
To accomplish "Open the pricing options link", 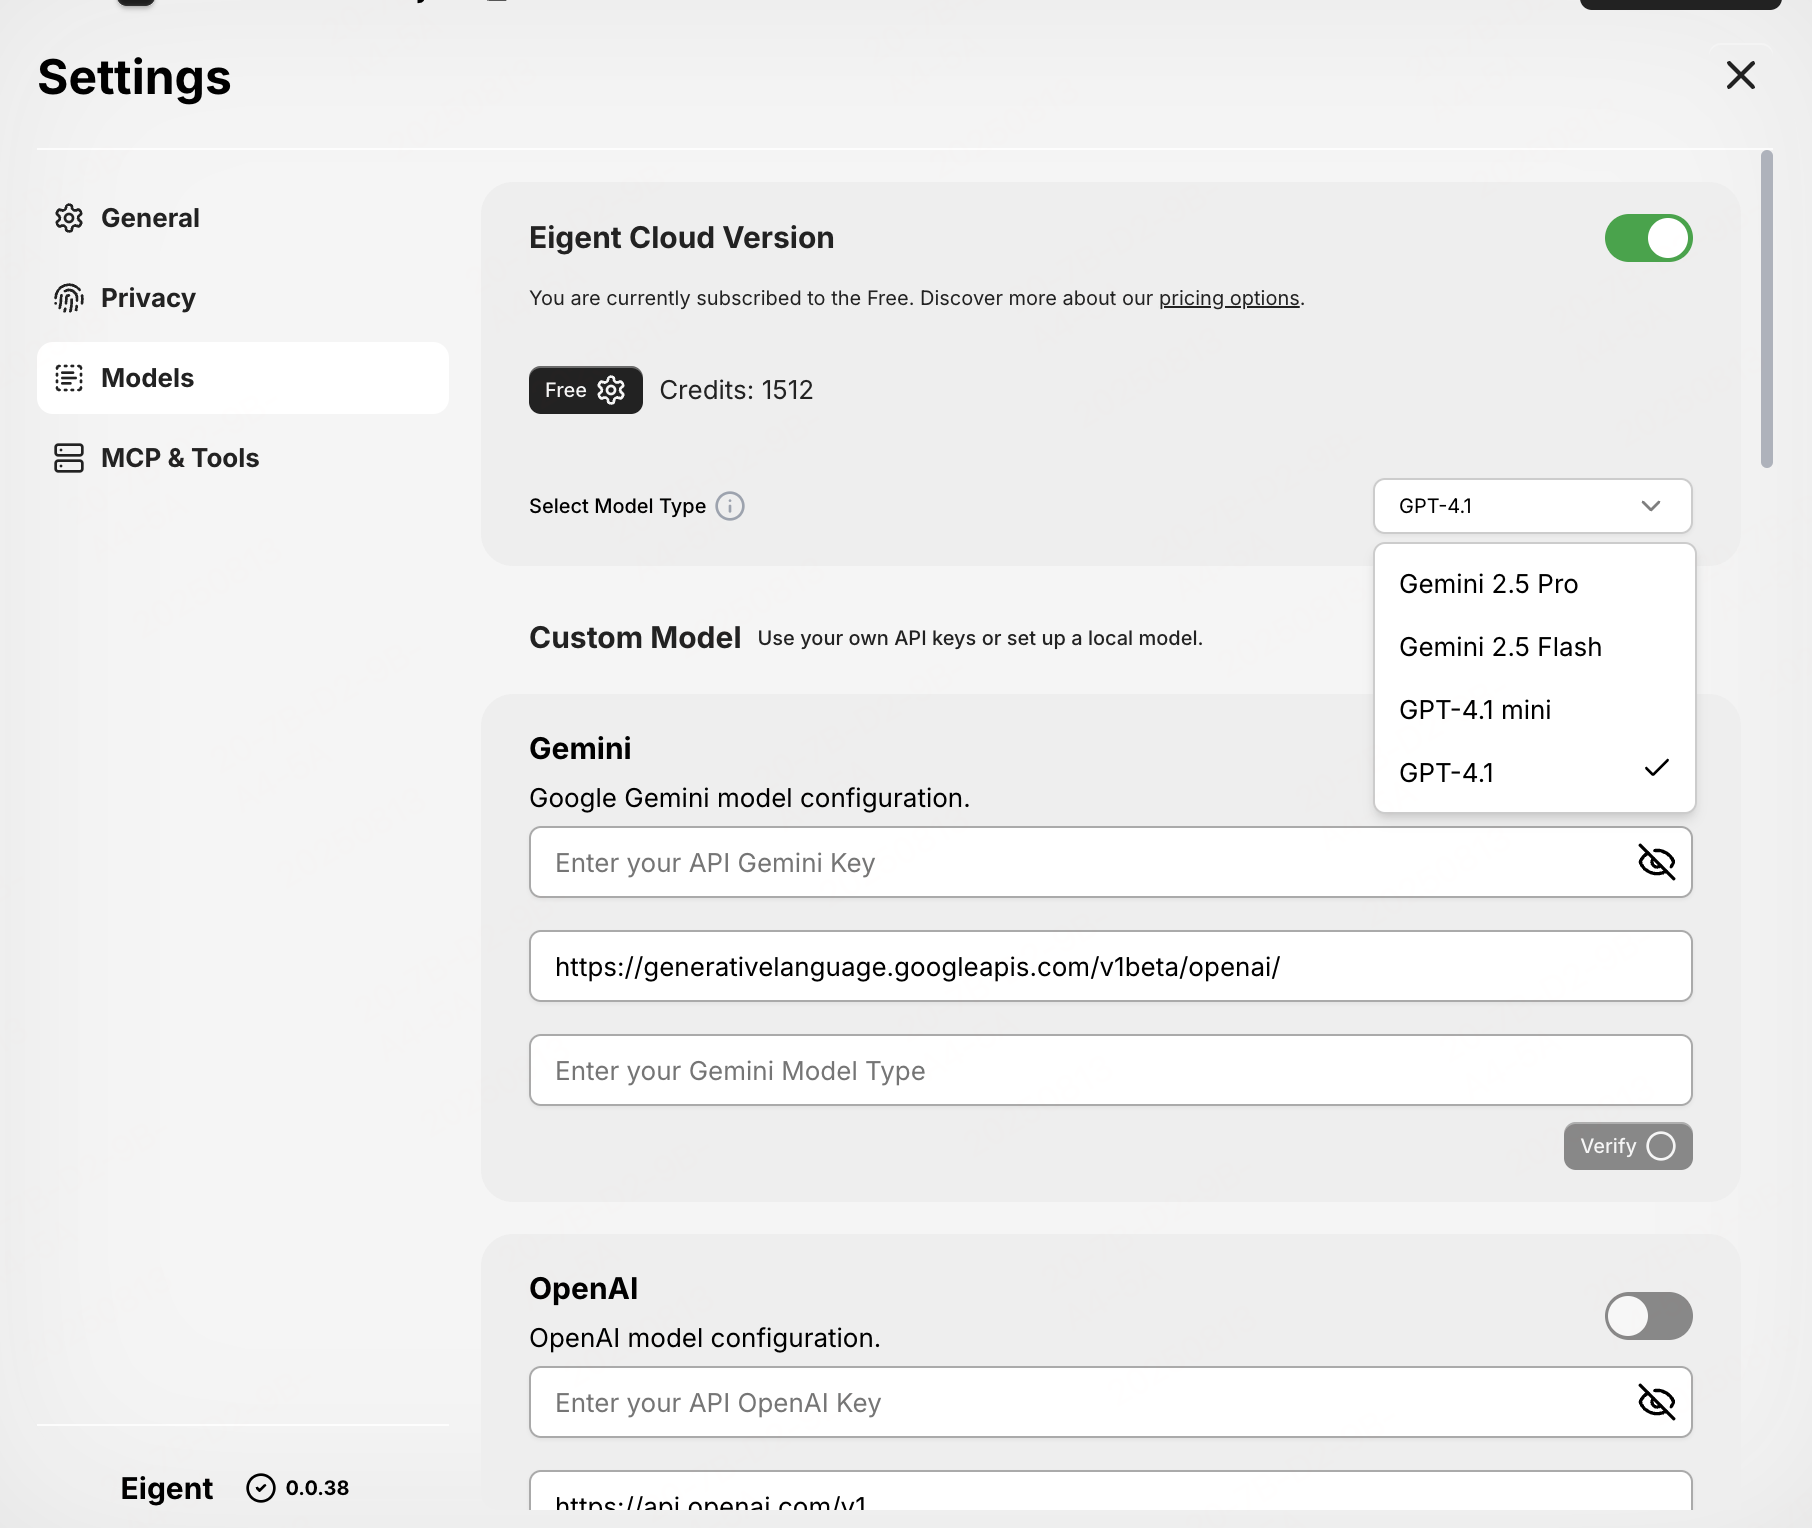I will tap(1229, 298).
